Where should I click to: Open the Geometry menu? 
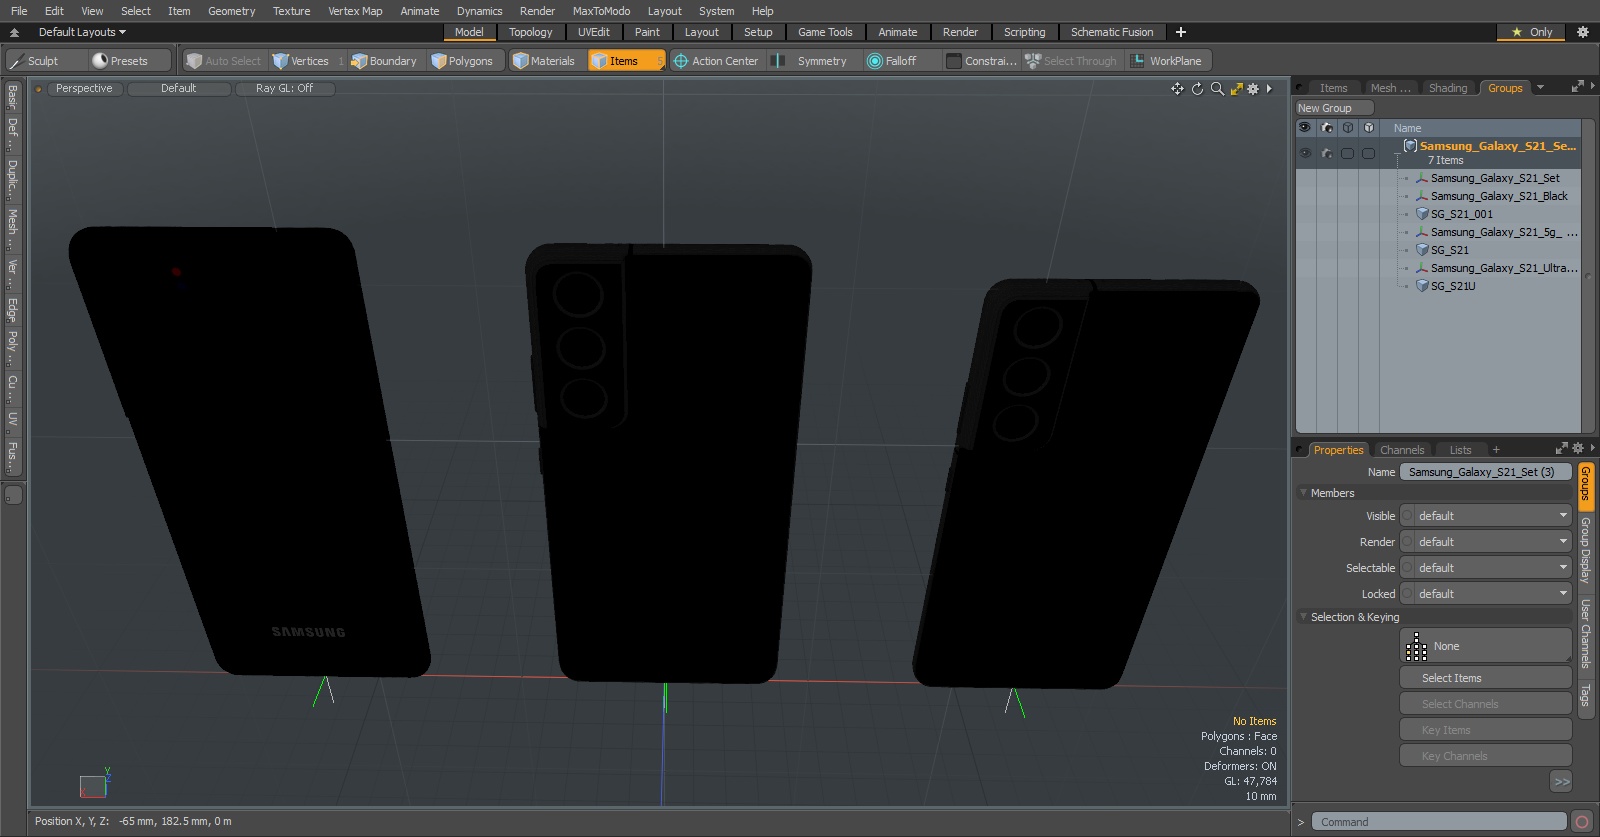[x=231, y=11]
